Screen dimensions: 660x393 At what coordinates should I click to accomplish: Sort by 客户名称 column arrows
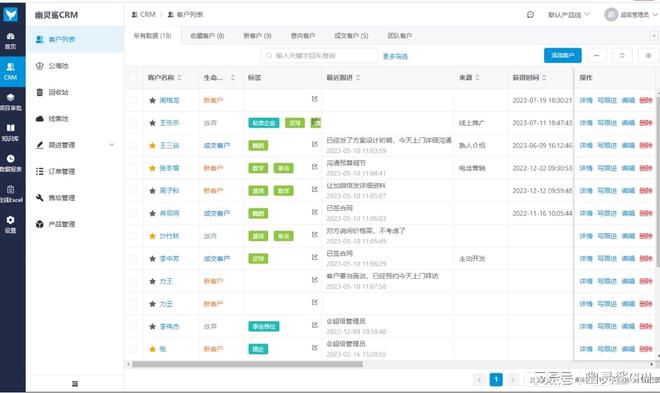[179, 77]
